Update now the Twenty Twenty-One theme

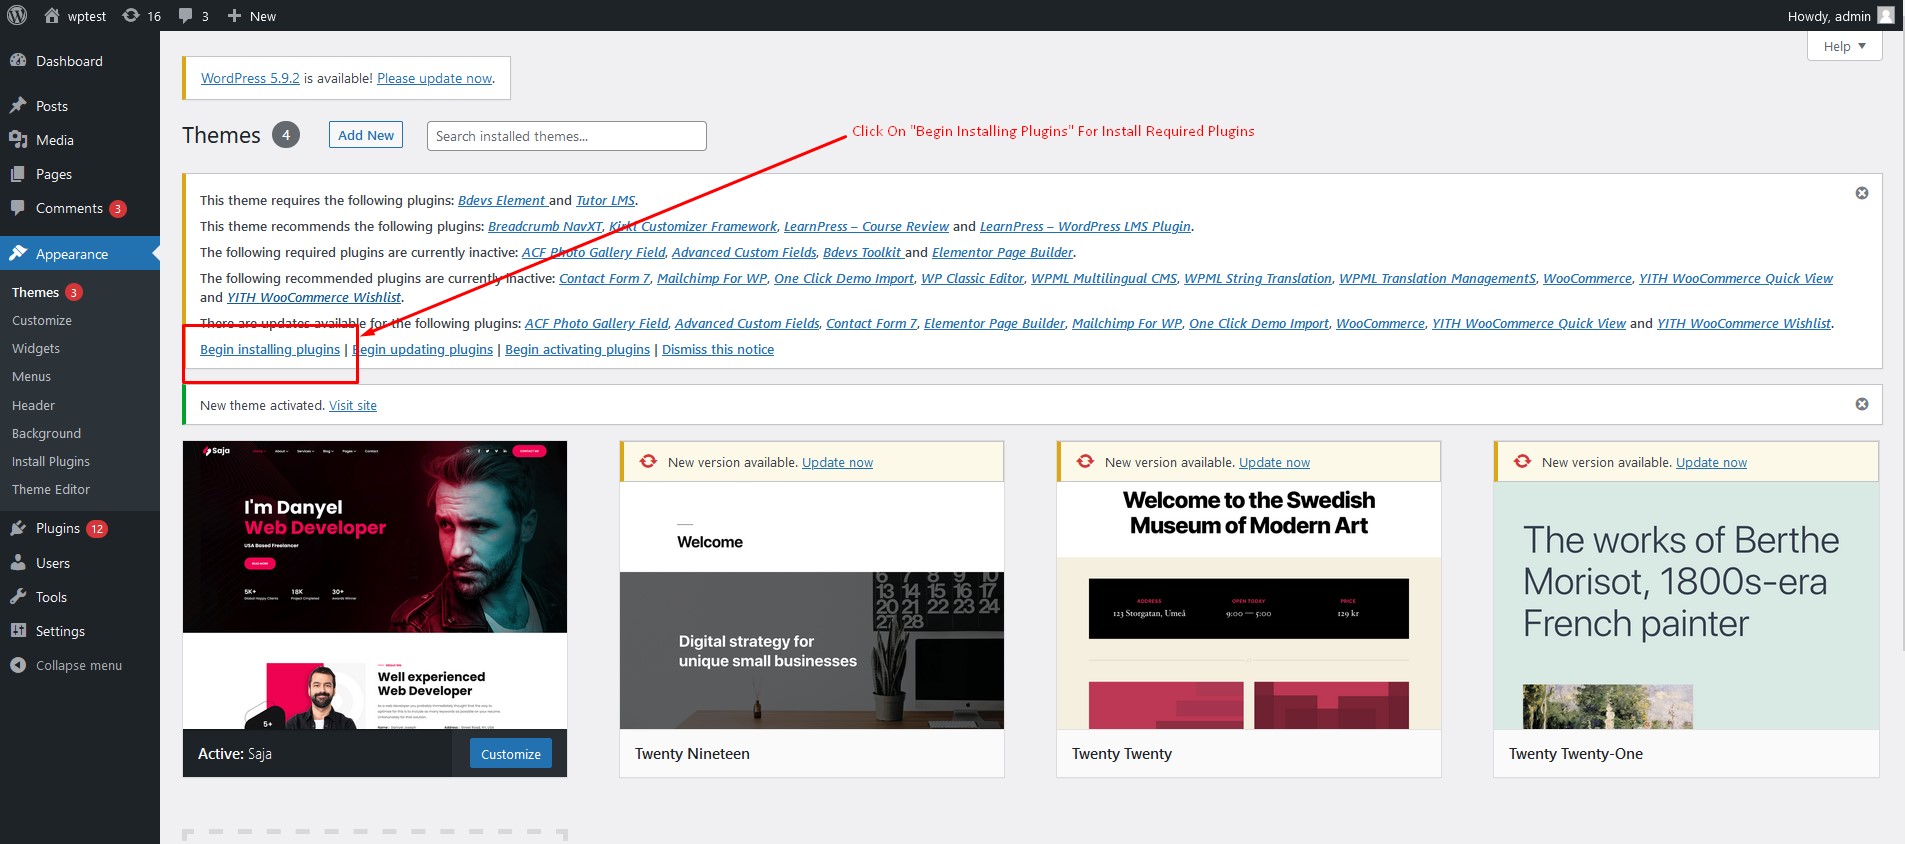(x=1711, y=462)
